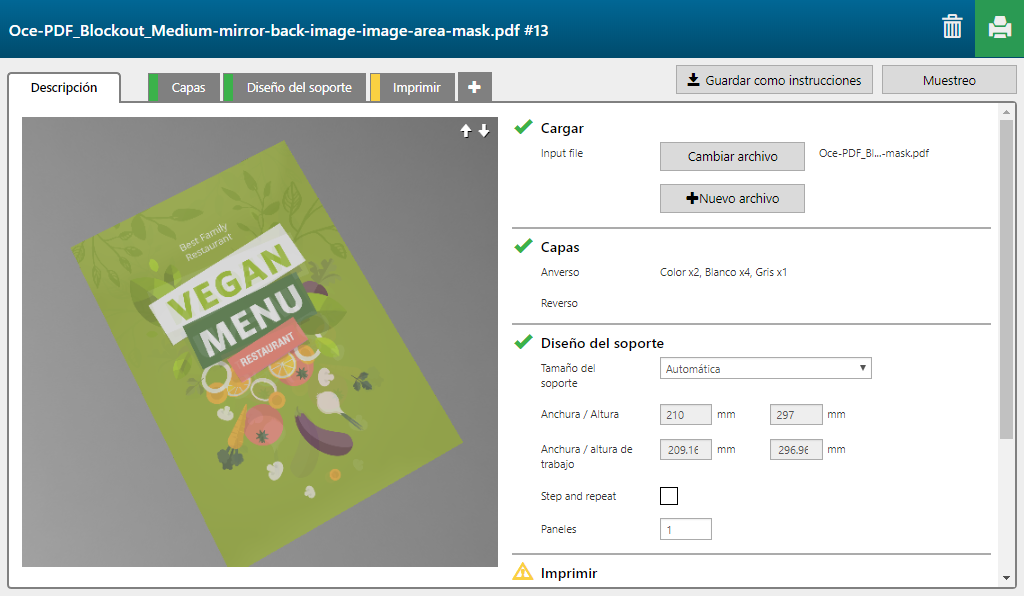Click the green checkmark beside Capas section
The image size is (1024, 596).
tap(523, 246)
